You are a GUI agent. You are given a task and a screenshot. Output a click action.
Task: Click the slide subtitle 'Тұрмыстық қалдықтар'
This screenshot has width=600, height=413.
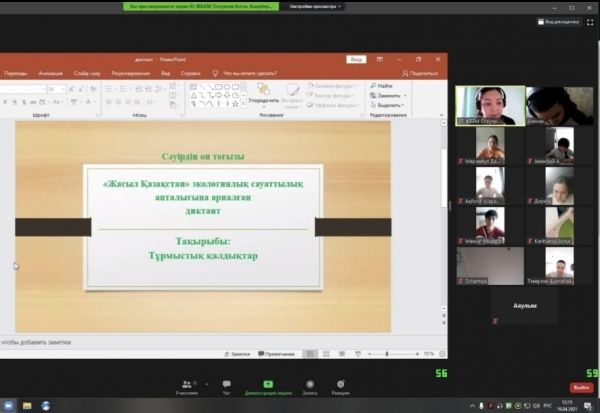pyautogui.click(x=203, y=255)
